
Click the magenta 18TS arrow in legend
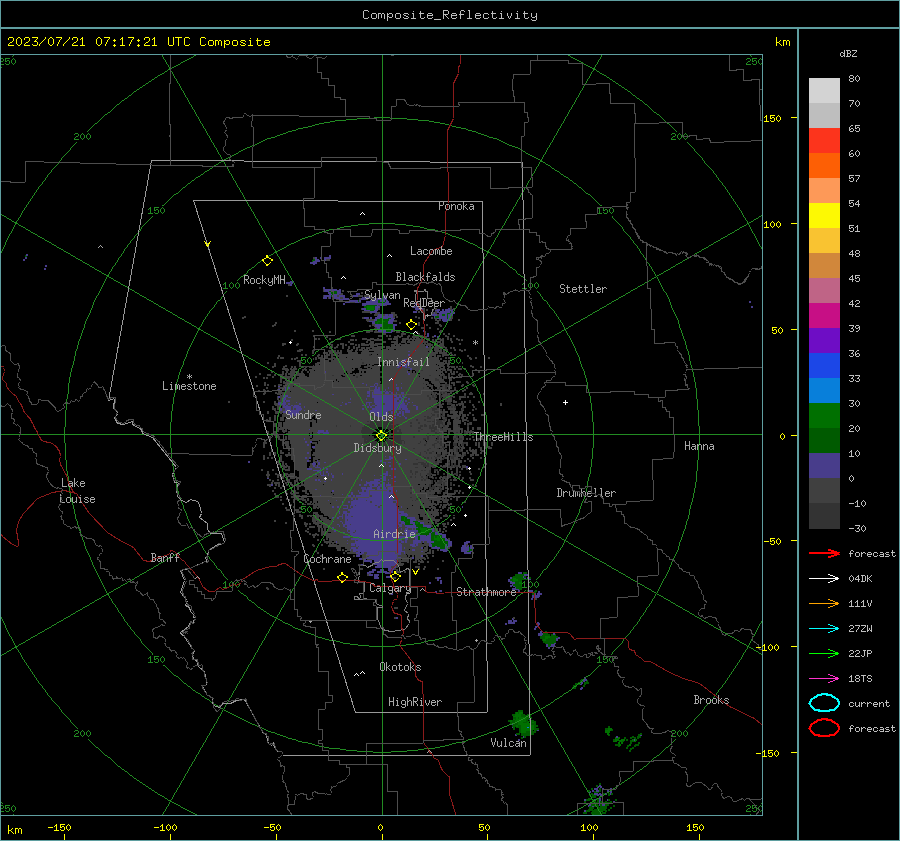[x=824, y=679]
